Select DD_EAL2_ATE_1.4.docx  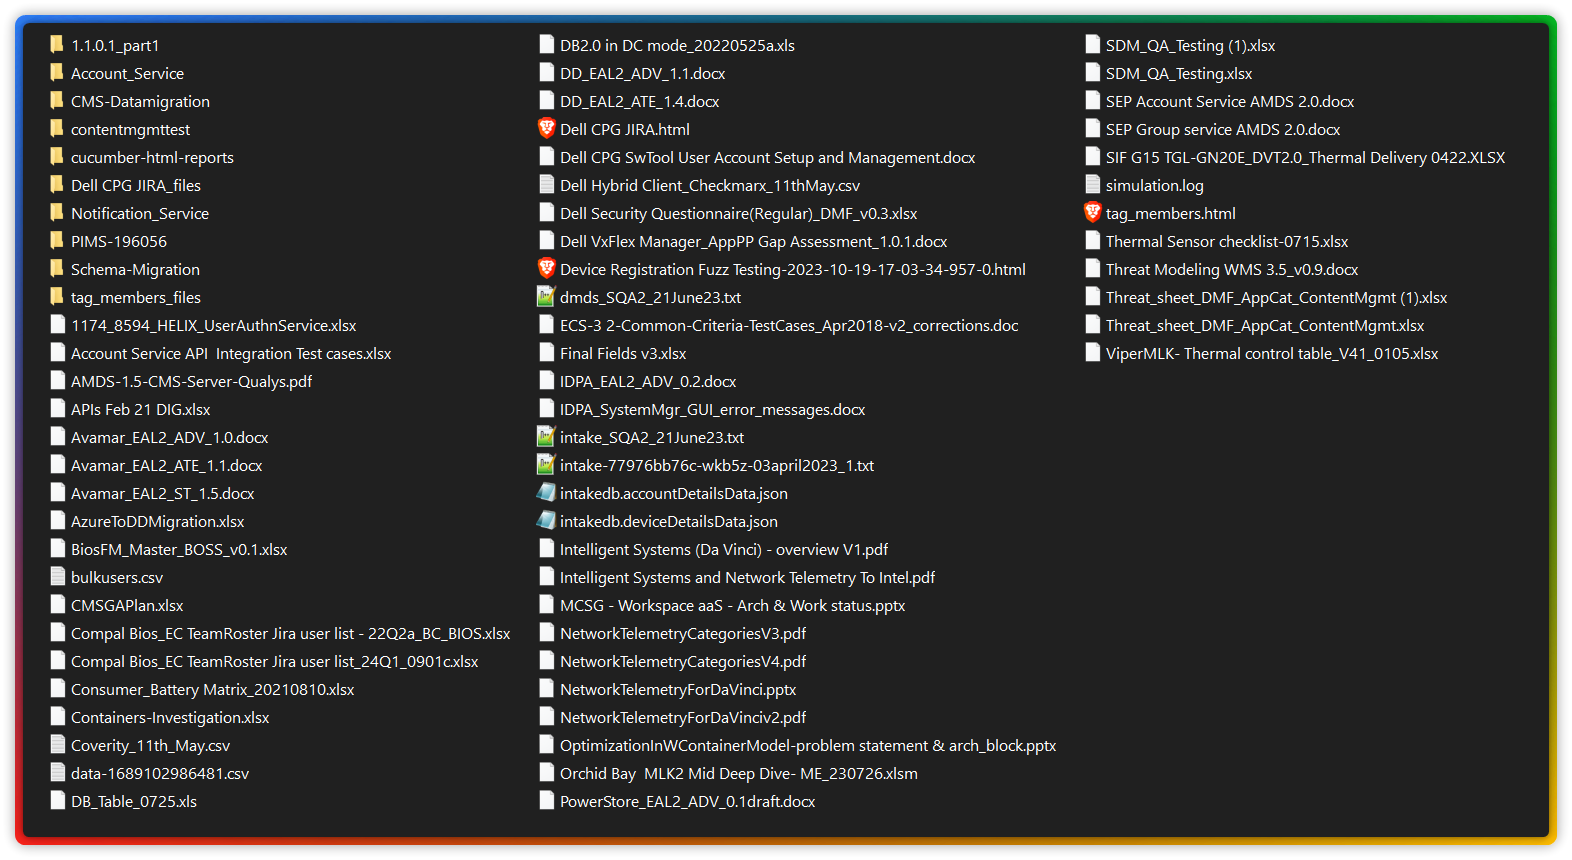(x=640, y=101)
